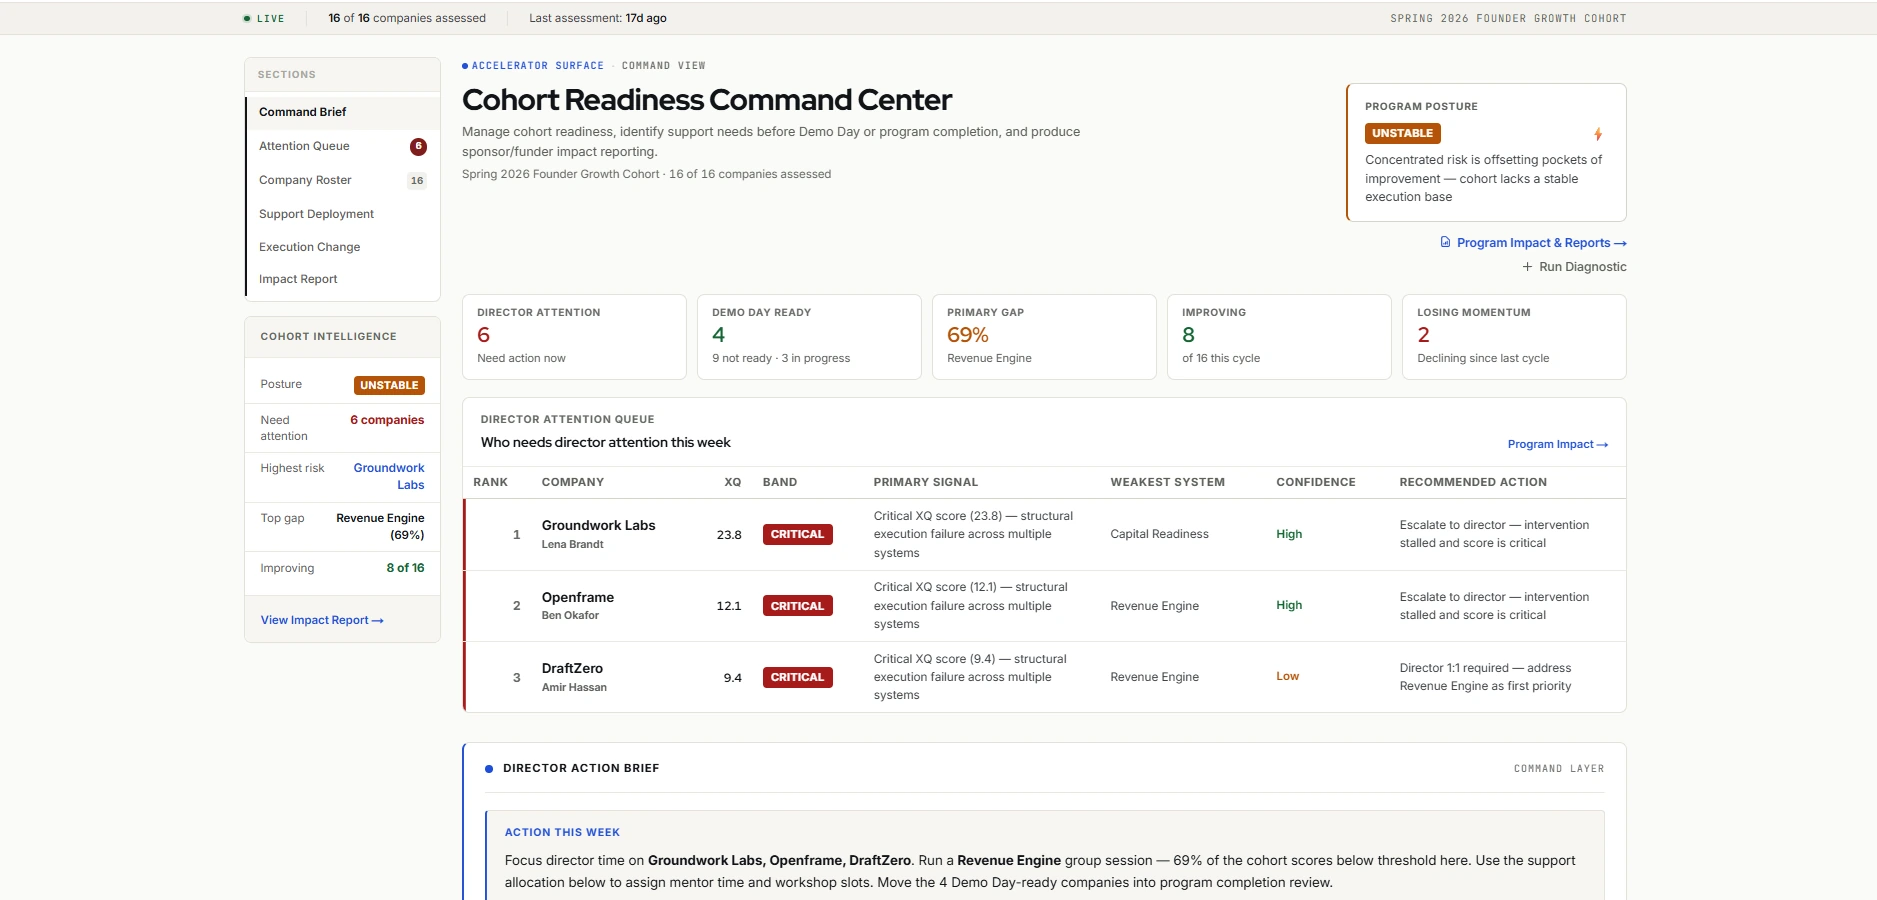Image resolution: width=1877 pixels, height=900 pixels.
Task: Open the Command Brief section
Action: [343, 112]
